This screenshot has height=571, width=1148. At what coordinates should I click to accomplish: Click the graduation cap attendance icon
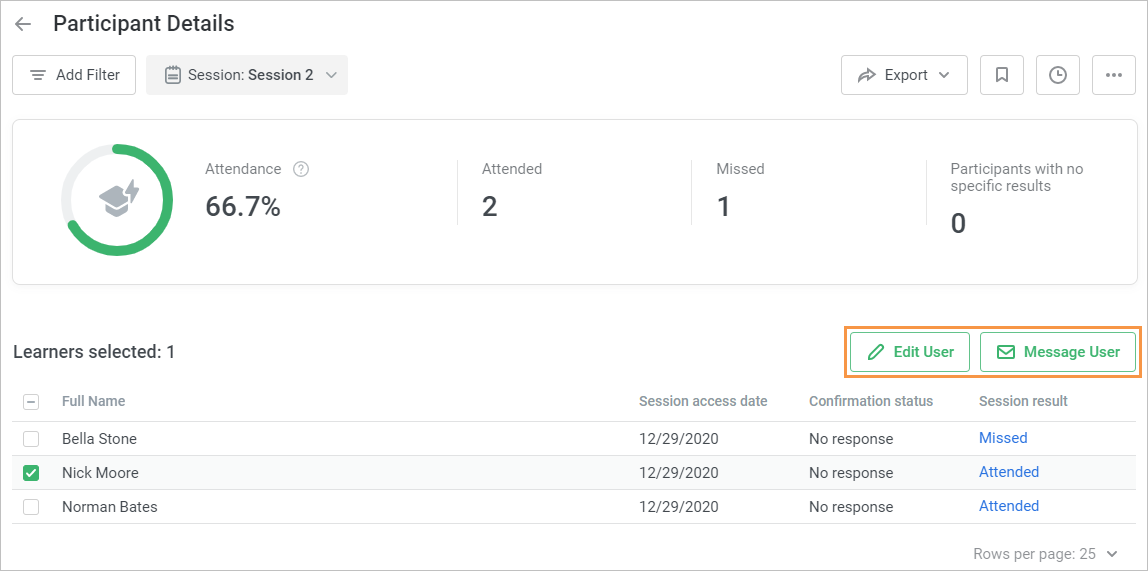(x=118, y=199)
